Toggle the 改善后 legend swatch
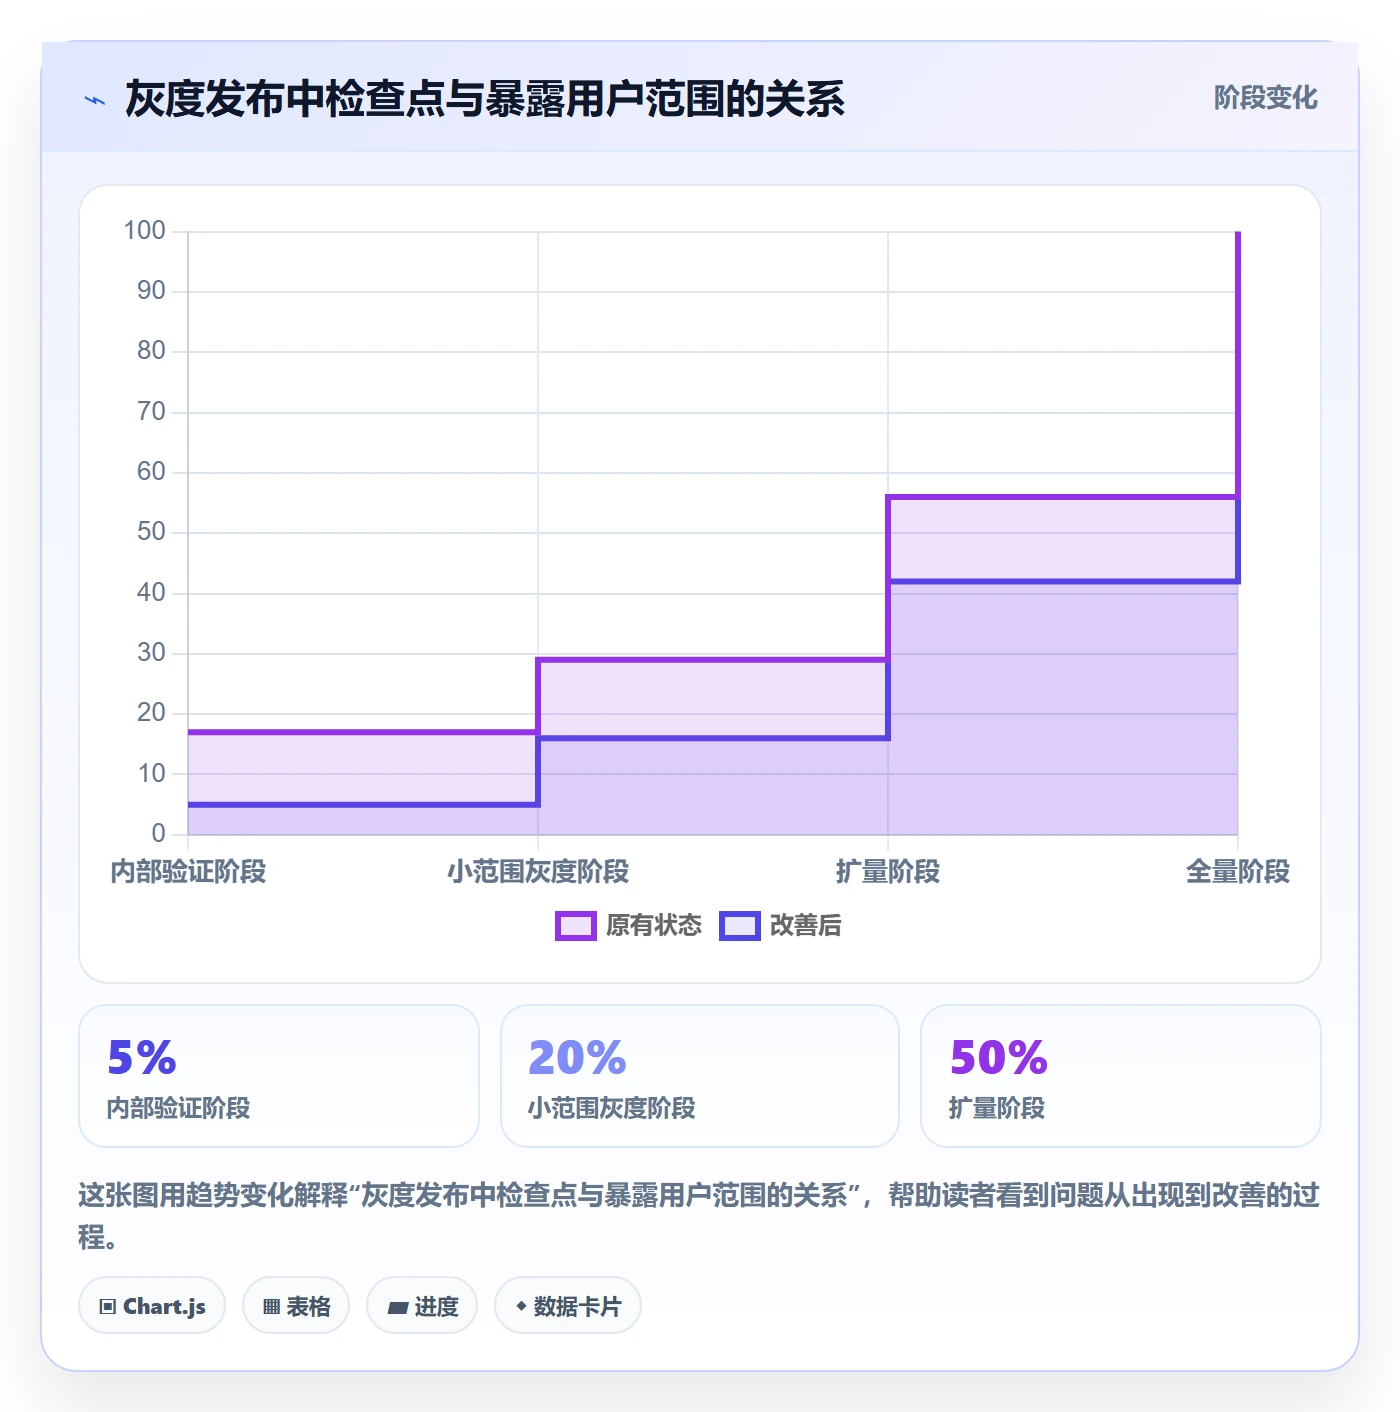 click(740, 926)
